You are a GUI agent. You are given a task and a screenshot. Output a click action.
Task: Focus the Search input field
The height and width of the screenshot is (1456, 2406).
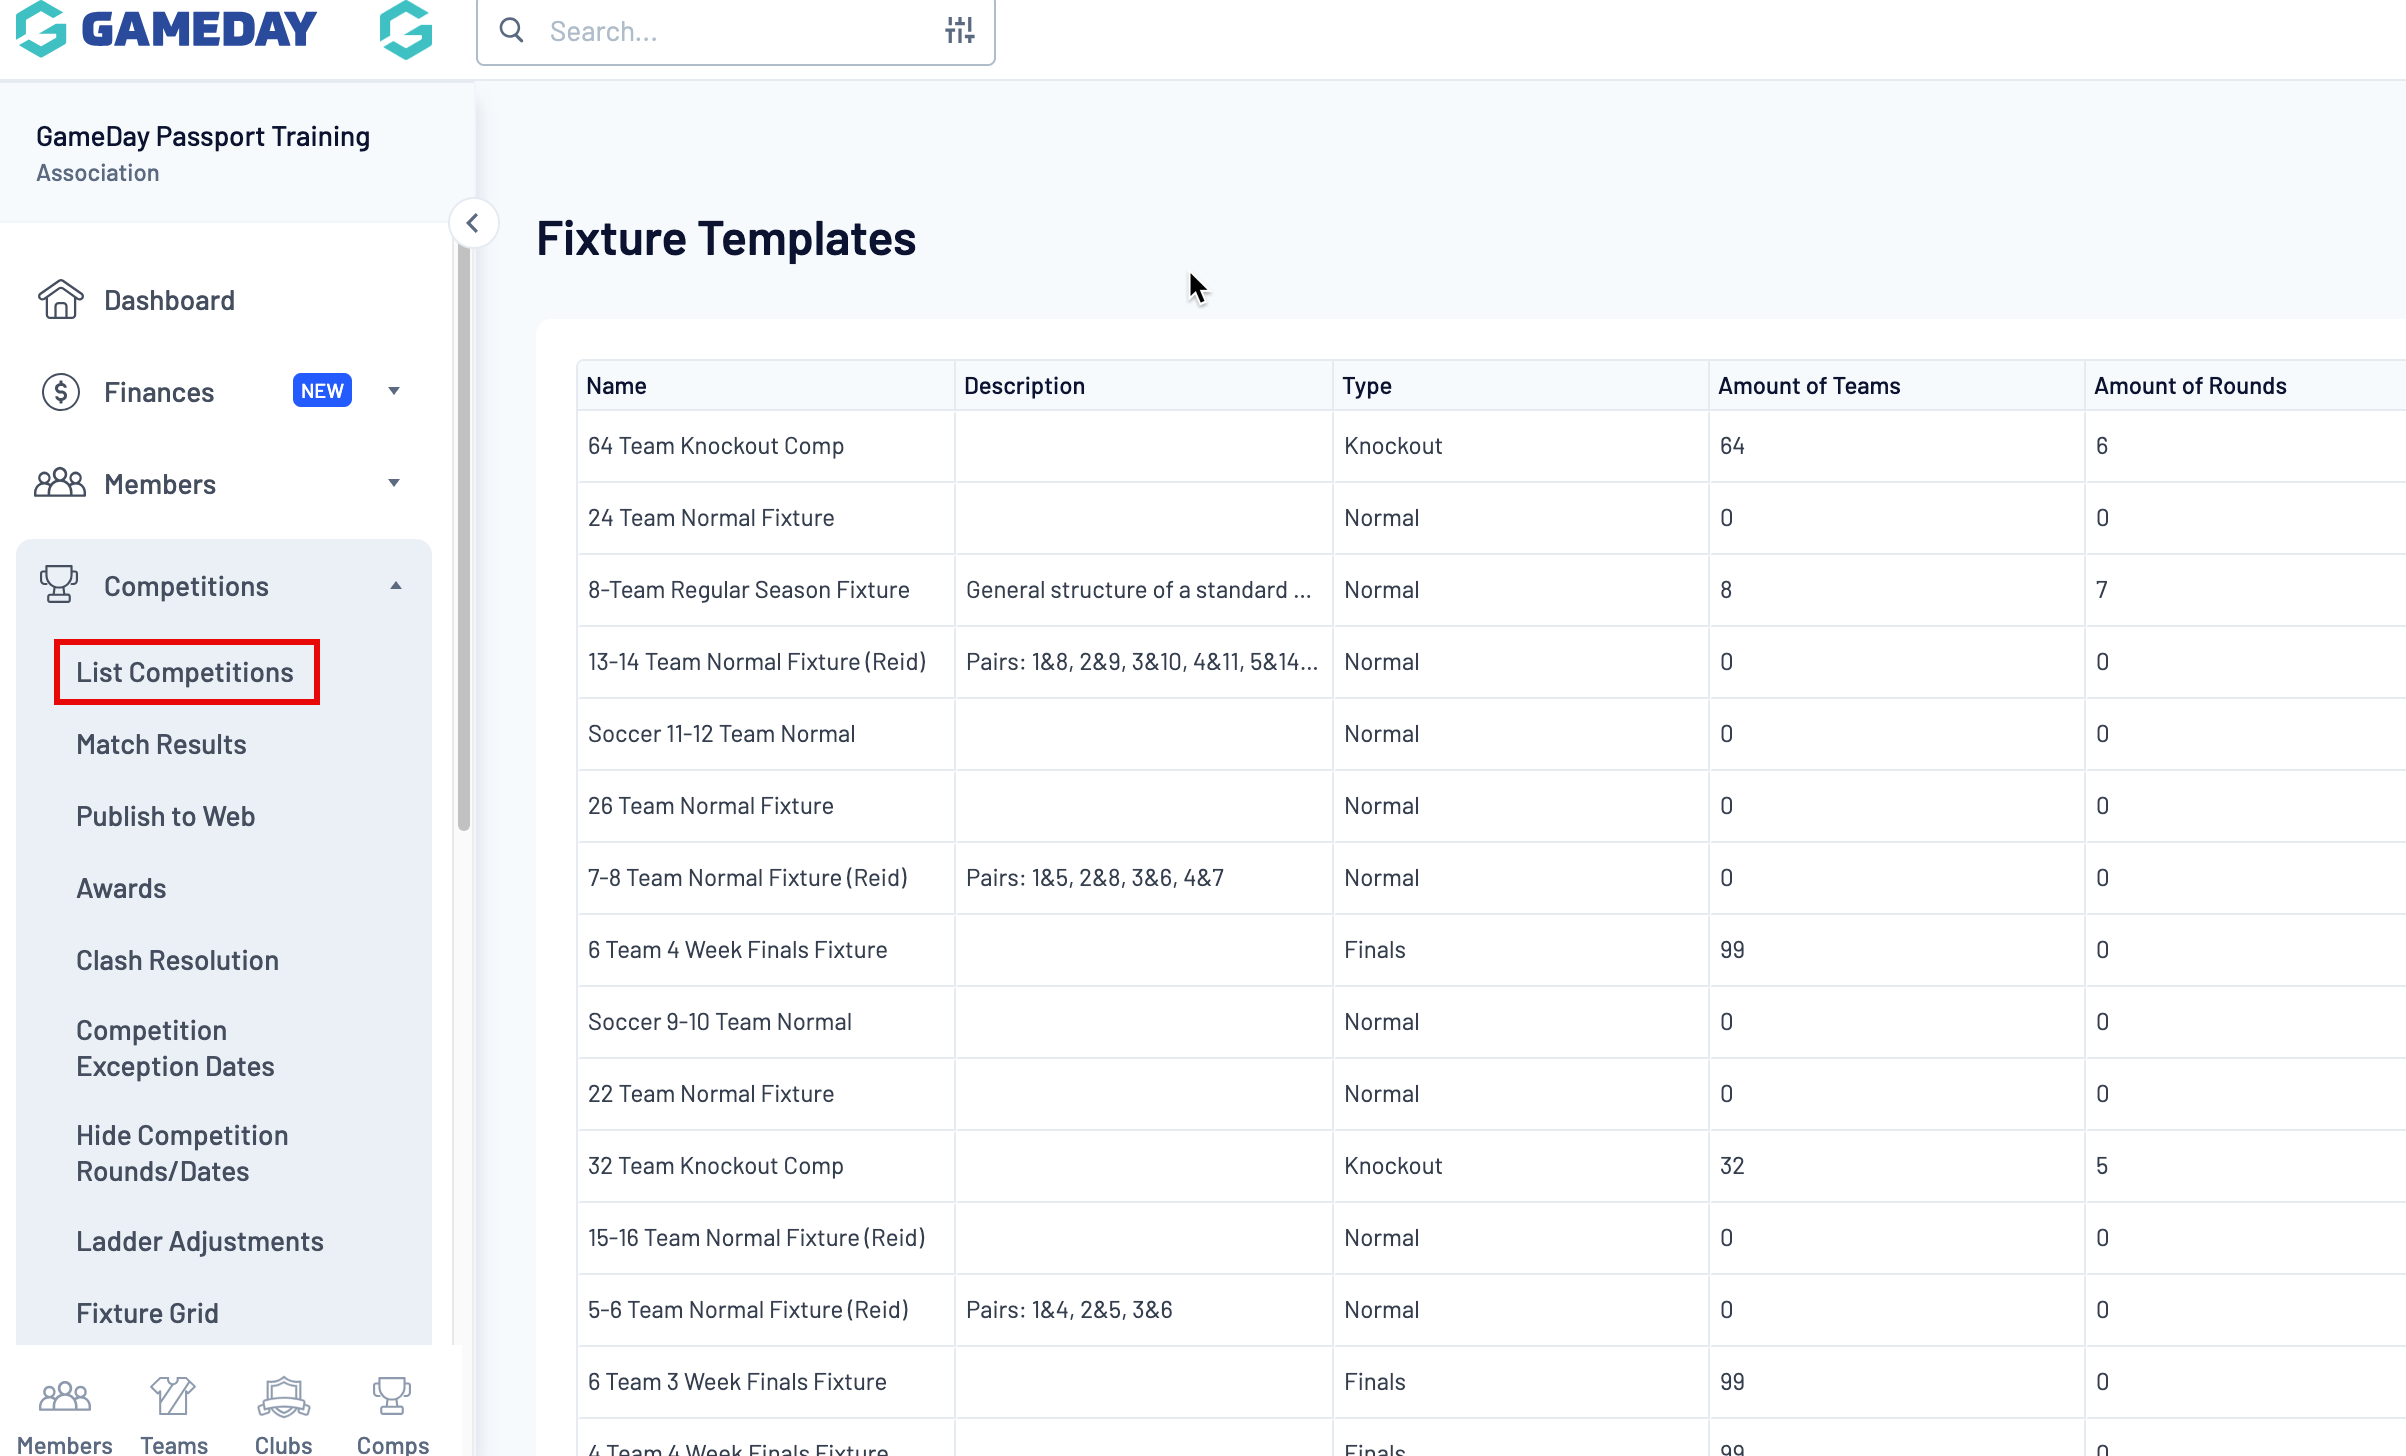735,32
